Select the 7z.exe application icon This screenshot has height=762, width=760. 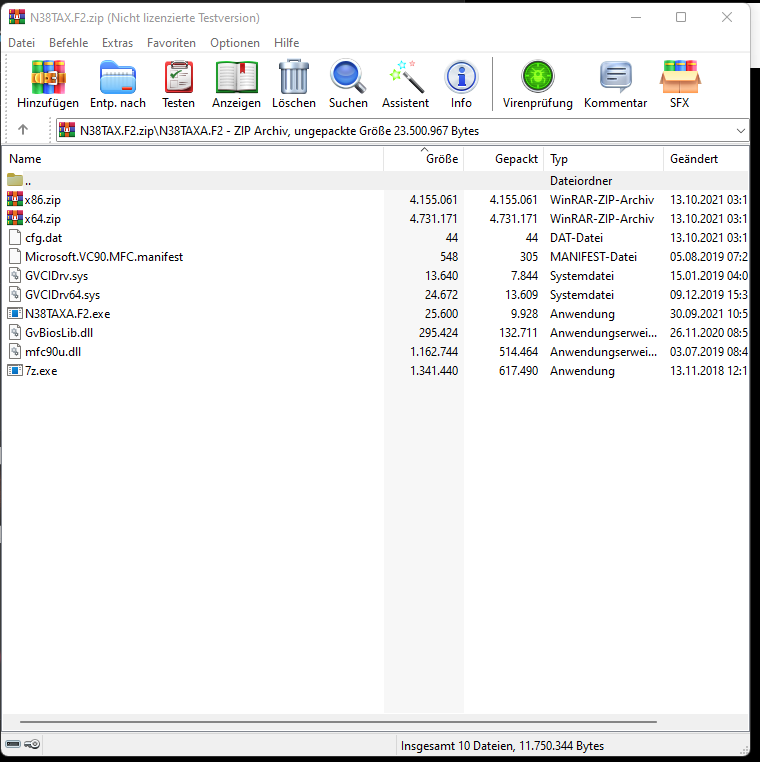pos(15,370)
